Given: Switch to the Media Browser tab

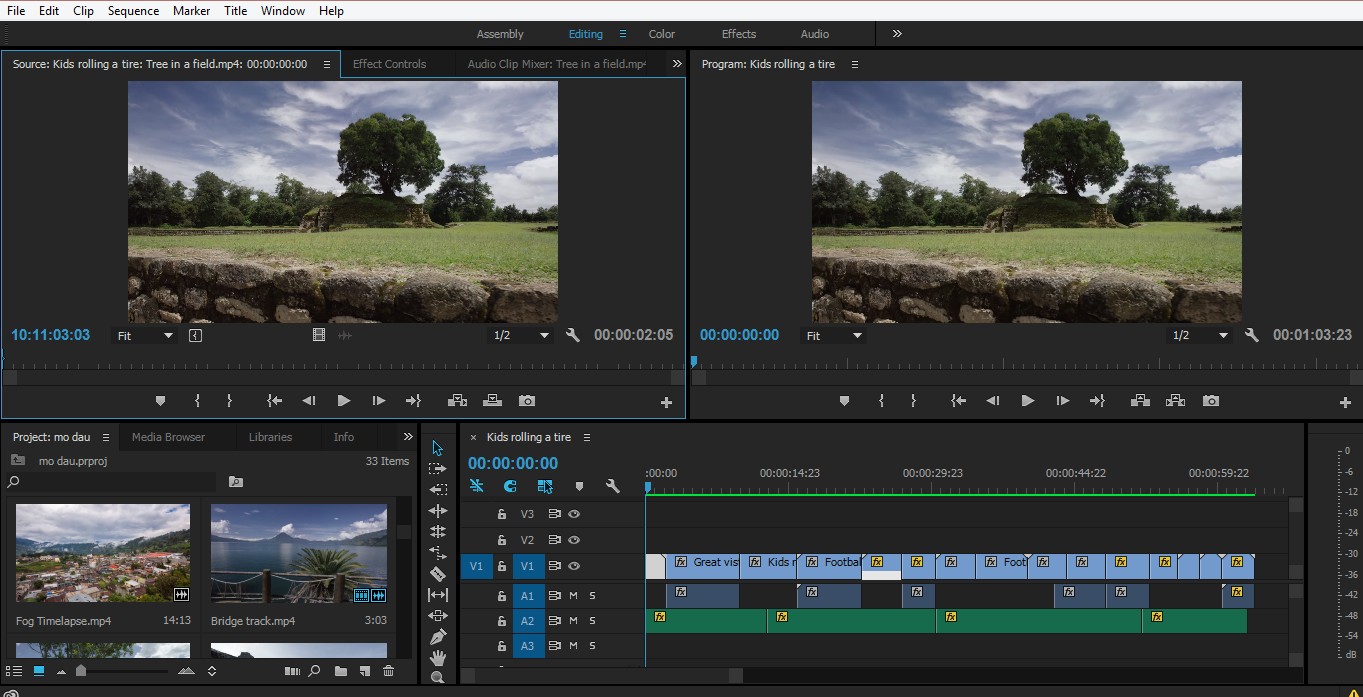Looking at the screenshot, I should [168, 437].
